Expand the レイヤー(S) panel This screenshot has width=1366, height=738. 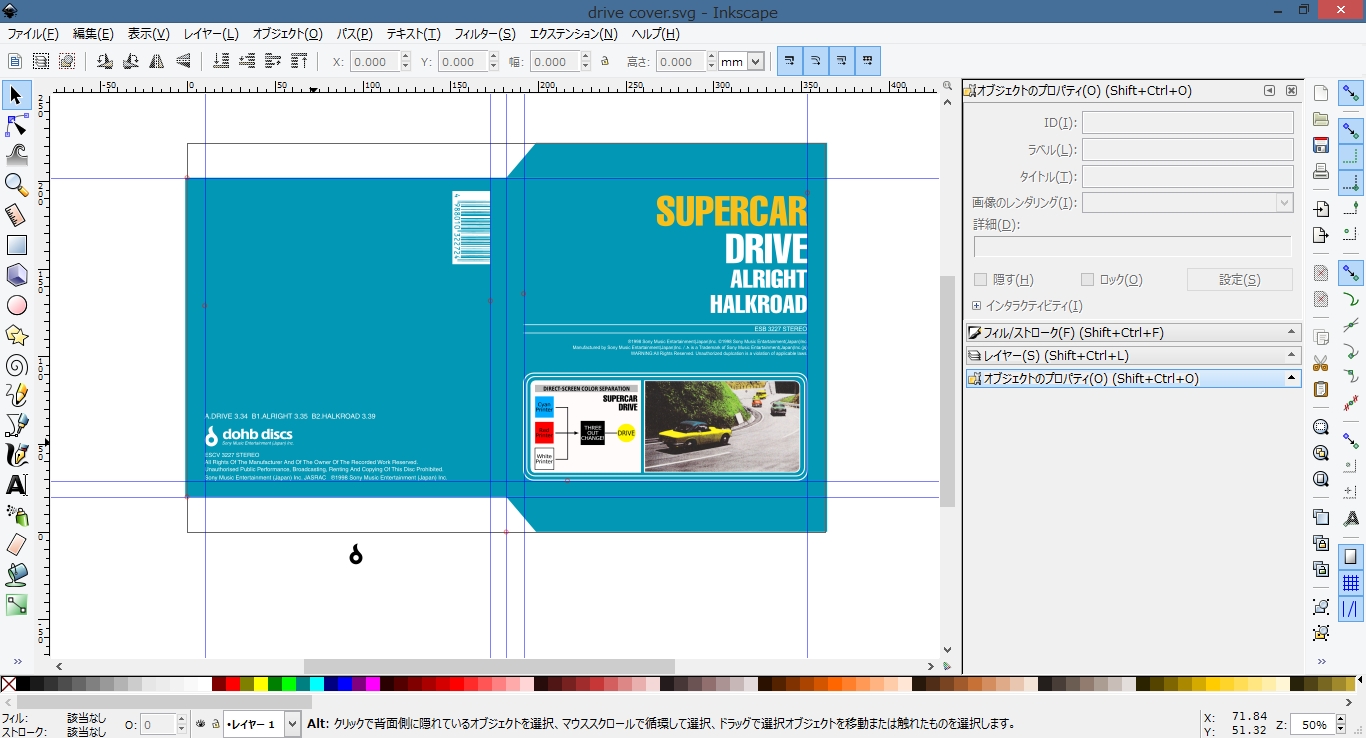click(x=1133, y=356)
